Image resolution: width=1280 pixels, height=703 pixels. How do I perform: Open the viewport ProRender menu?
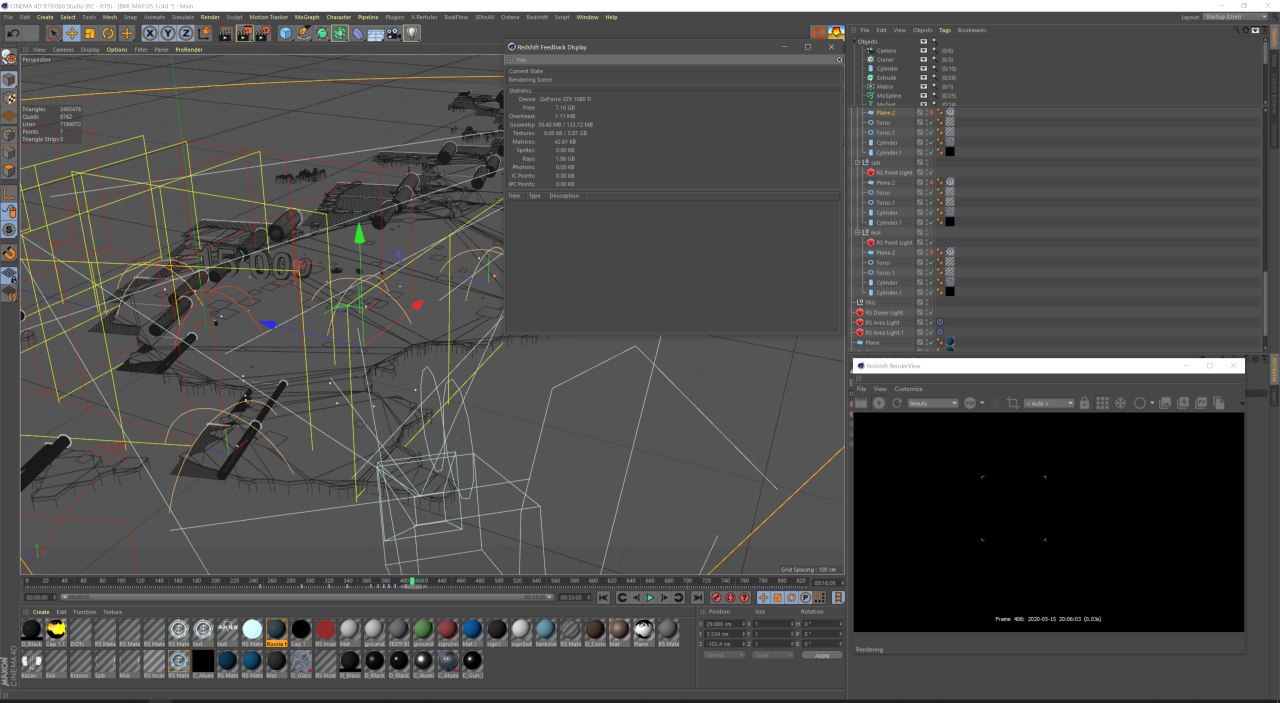coord(188,49)
